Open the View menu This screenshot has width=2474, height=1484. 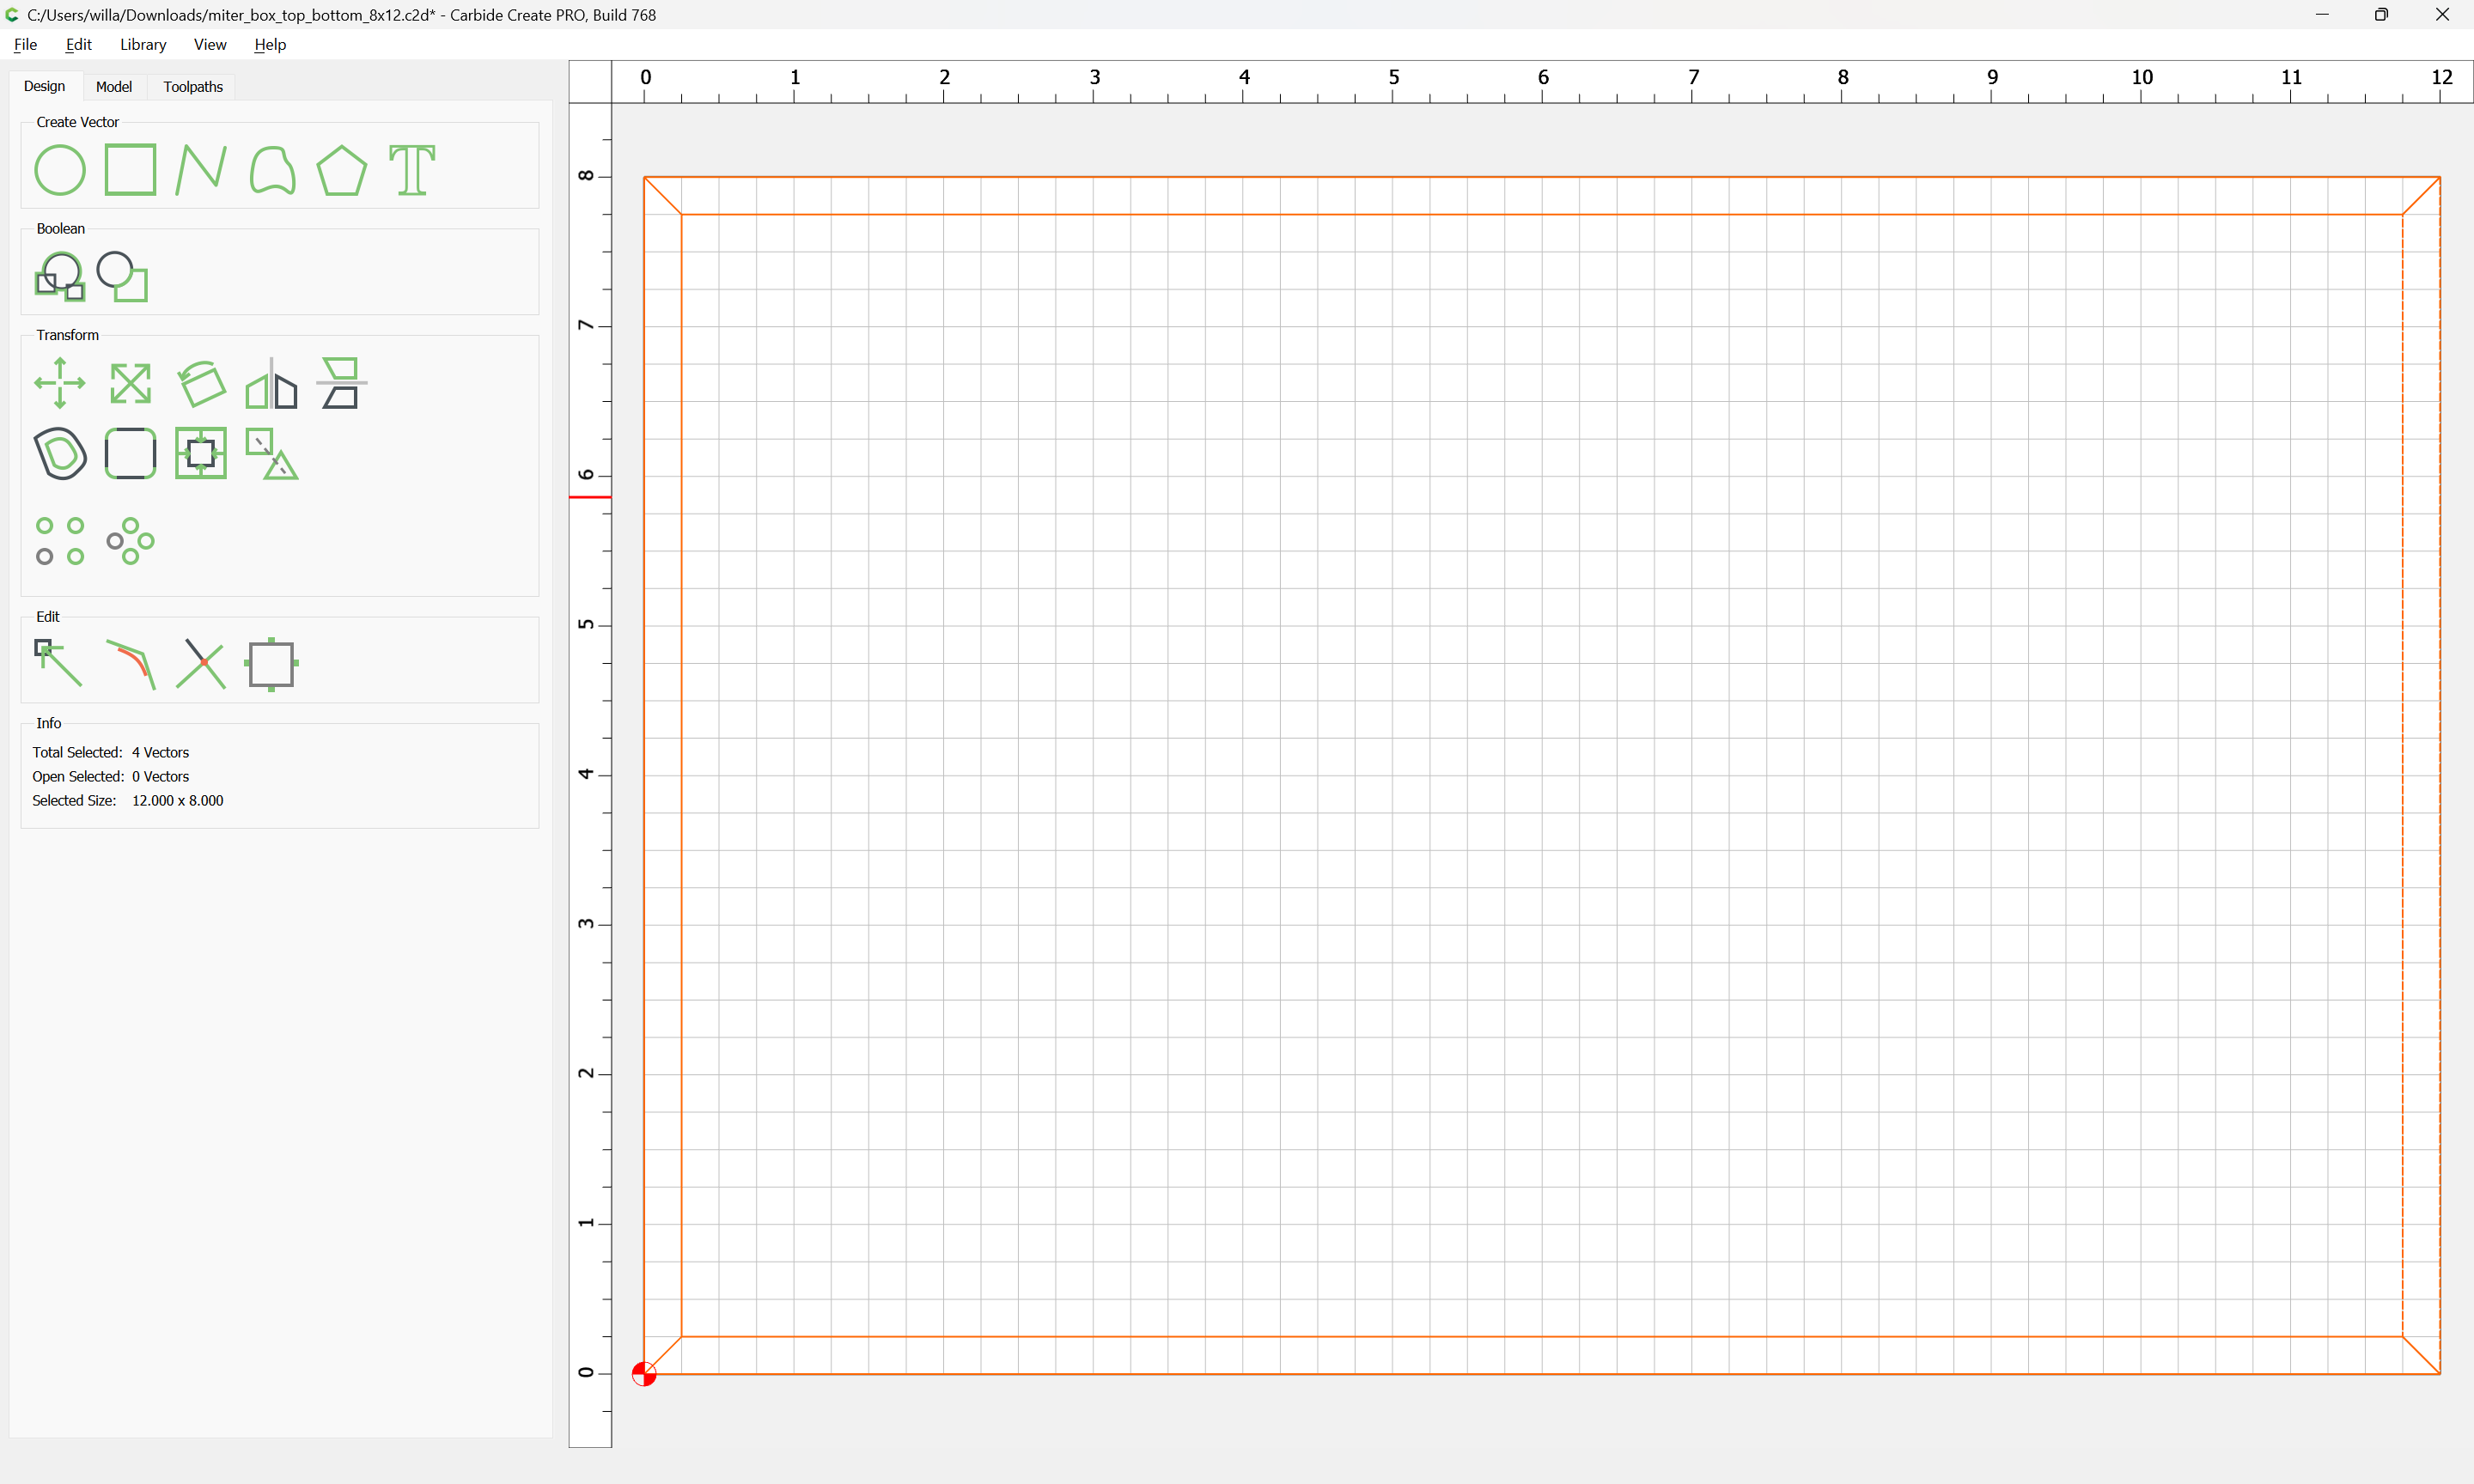click(x=210, y=44)
